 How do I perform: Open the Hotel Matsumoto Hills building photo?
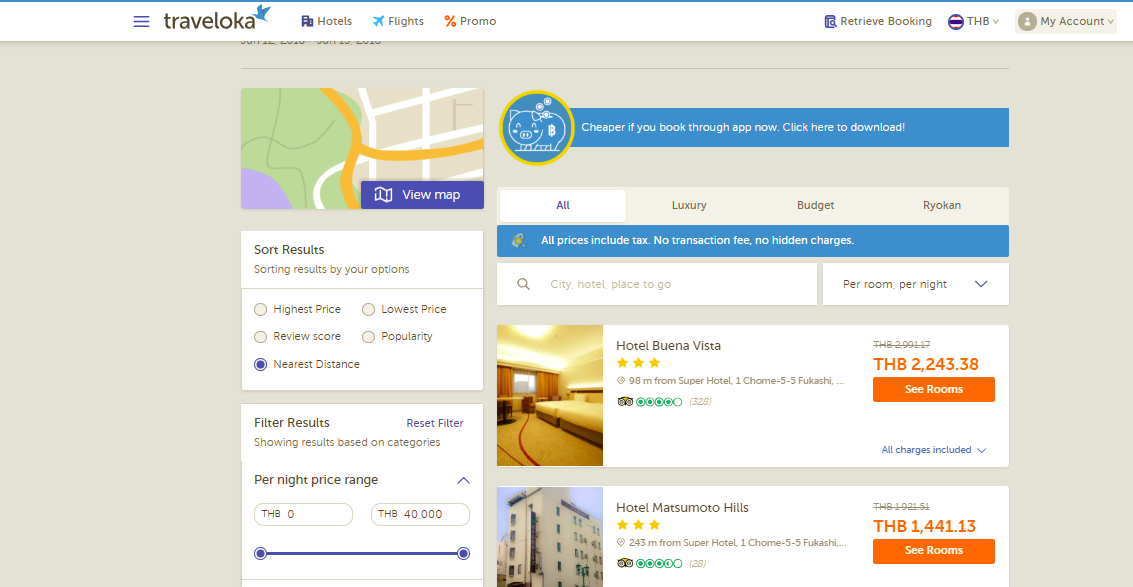click(x=550, y=537)
